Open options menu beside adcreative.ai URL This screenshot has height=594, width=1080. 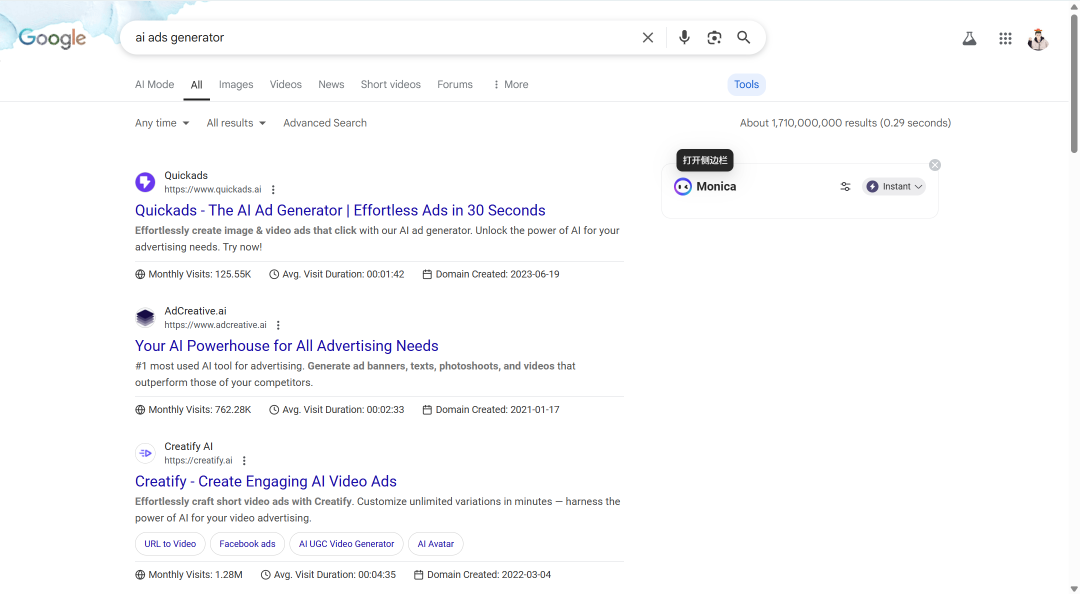pyautogui.click(x=278, y=325)
